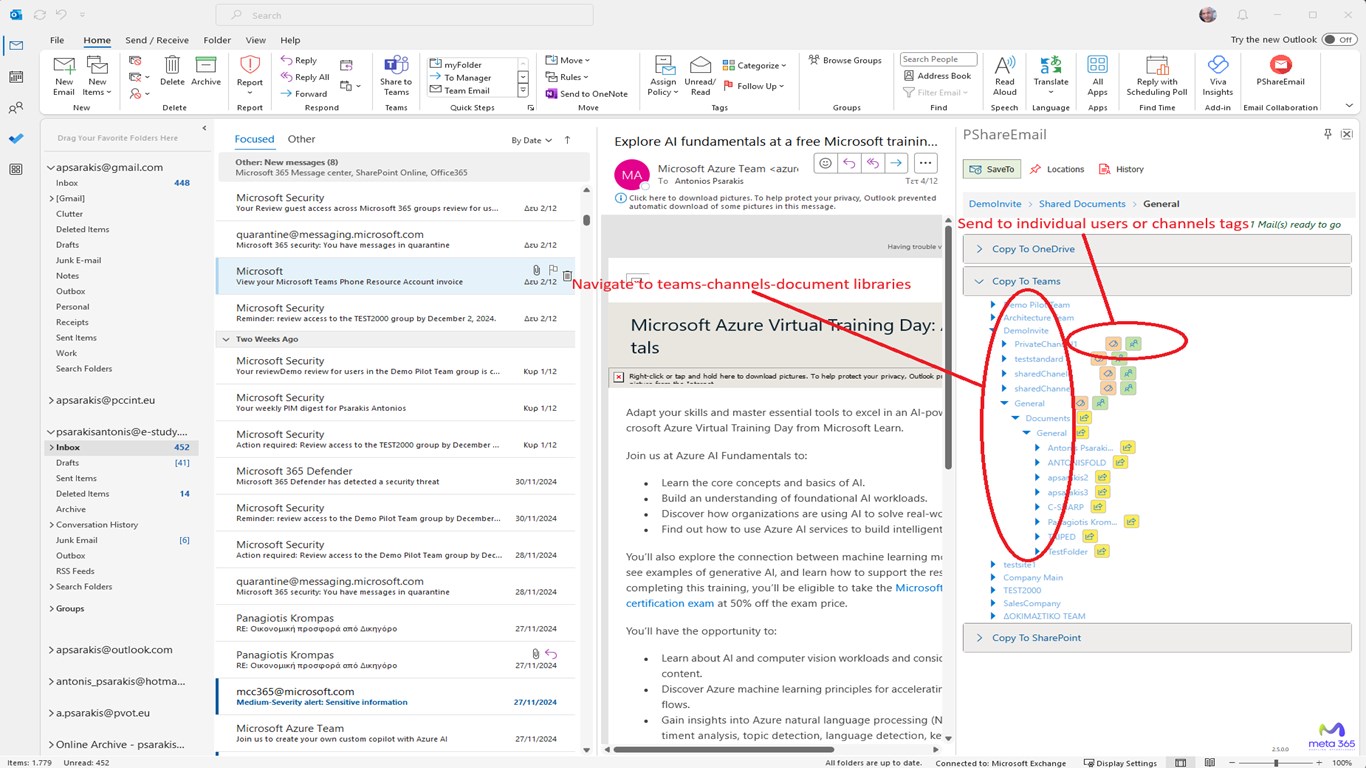
Task: Collapse Copy To Teams section
Action: point(1157,281)
